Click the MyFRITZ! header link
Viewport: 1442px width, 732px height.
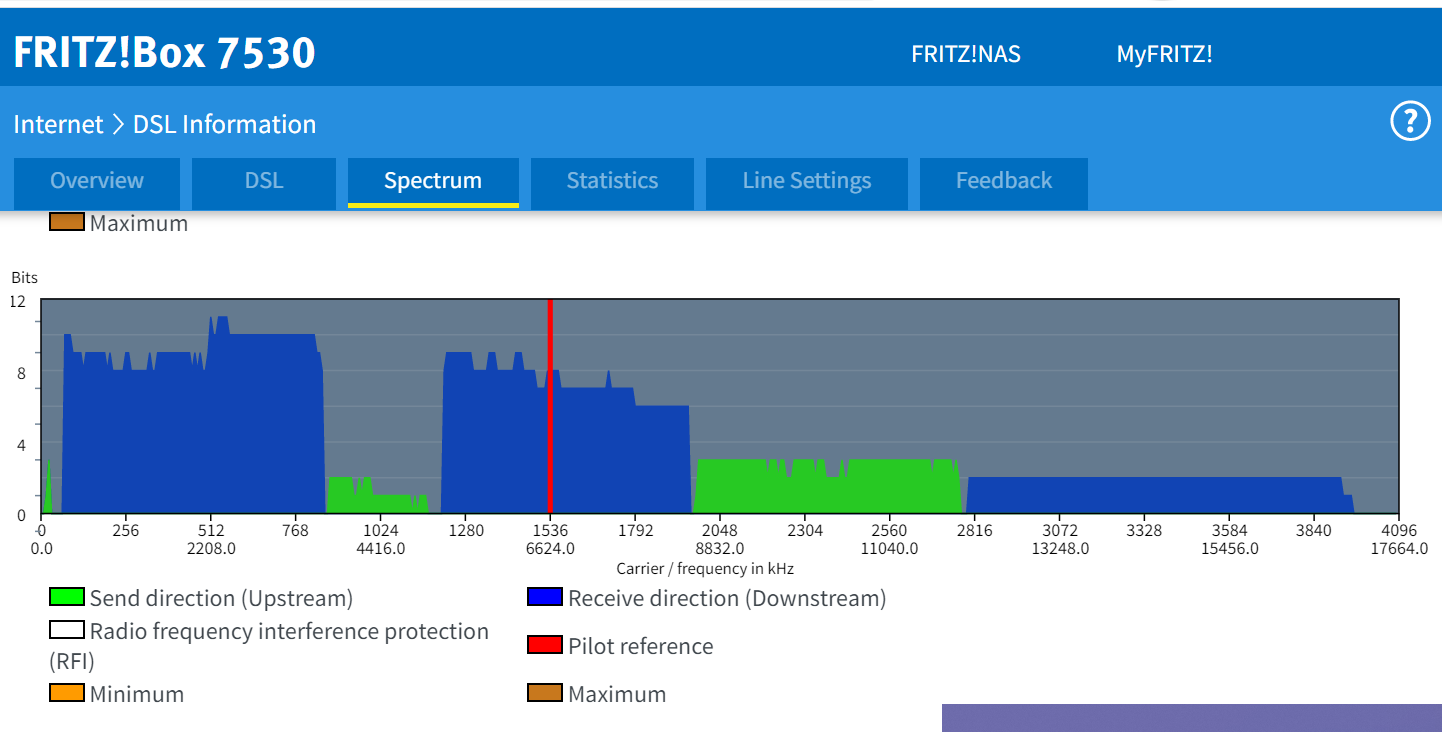[x=1164, y=54]
